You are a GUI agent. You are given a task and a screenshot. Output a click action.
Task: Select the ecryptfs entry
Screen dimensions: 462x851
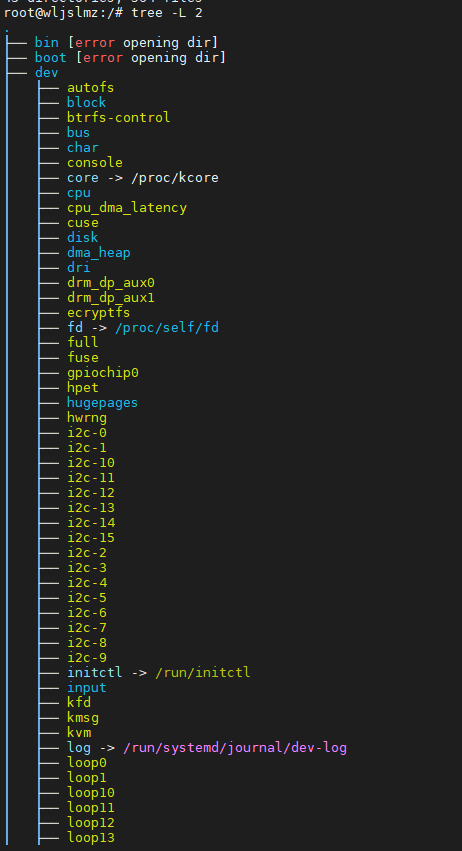point(99,313)
